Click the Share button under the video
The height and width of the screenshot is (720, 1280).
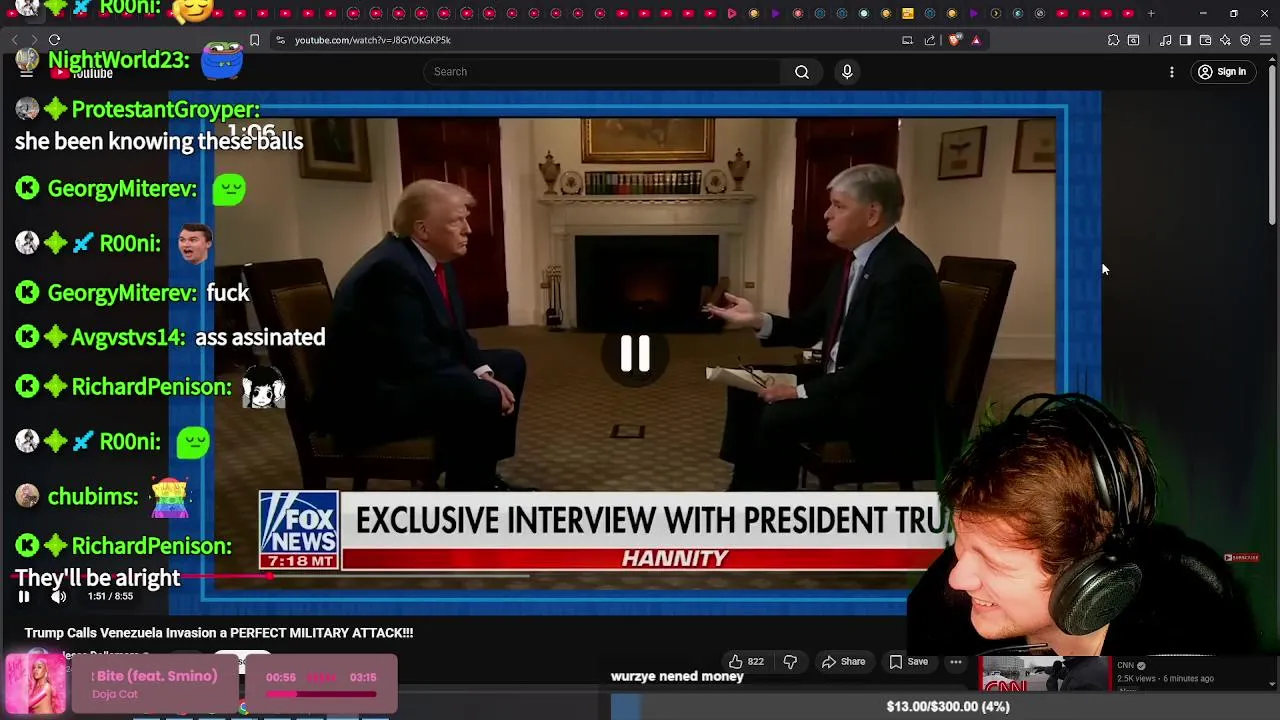(x=843, y=662)
